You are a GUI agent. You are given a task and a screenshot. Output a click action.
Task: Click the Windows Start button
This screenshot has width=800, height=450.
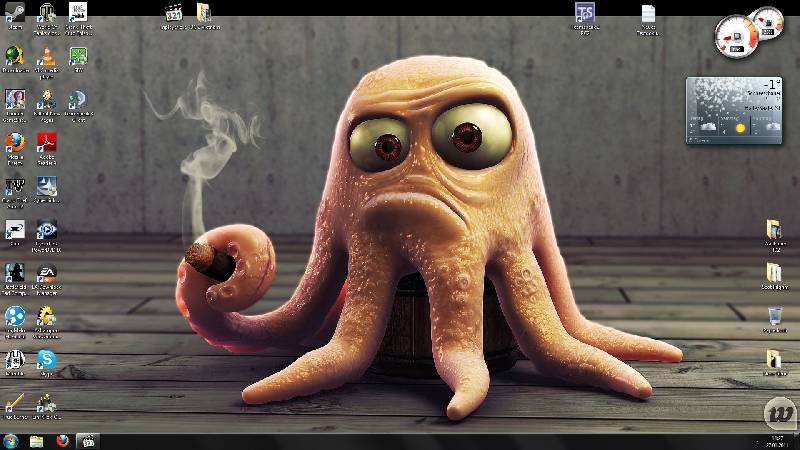(x=11, y=440)
